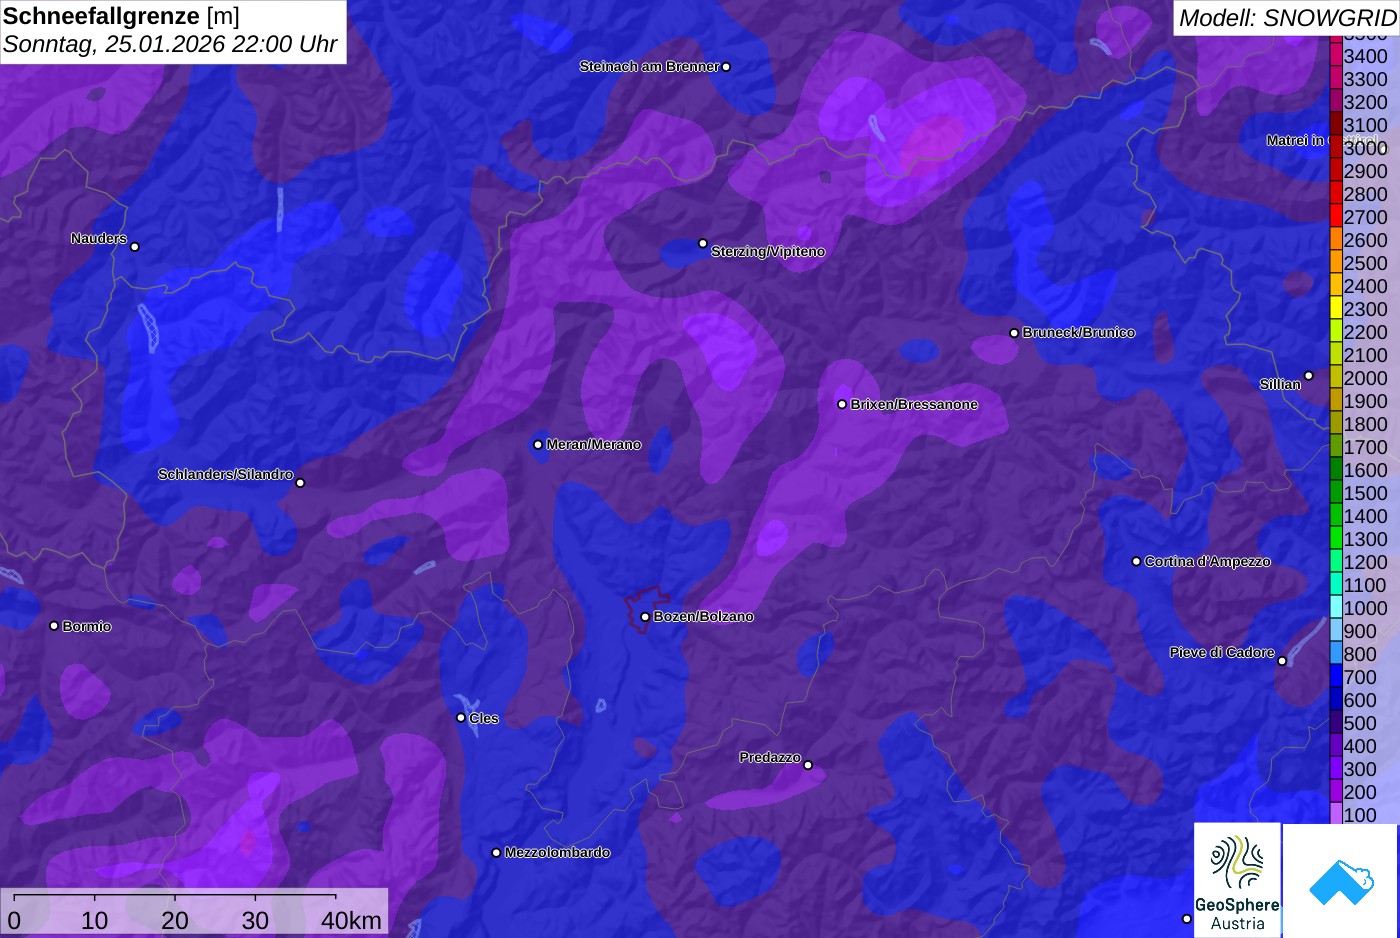
Task: Click the Sterzing/Vipiteno city marker dot
Action: 703,243
